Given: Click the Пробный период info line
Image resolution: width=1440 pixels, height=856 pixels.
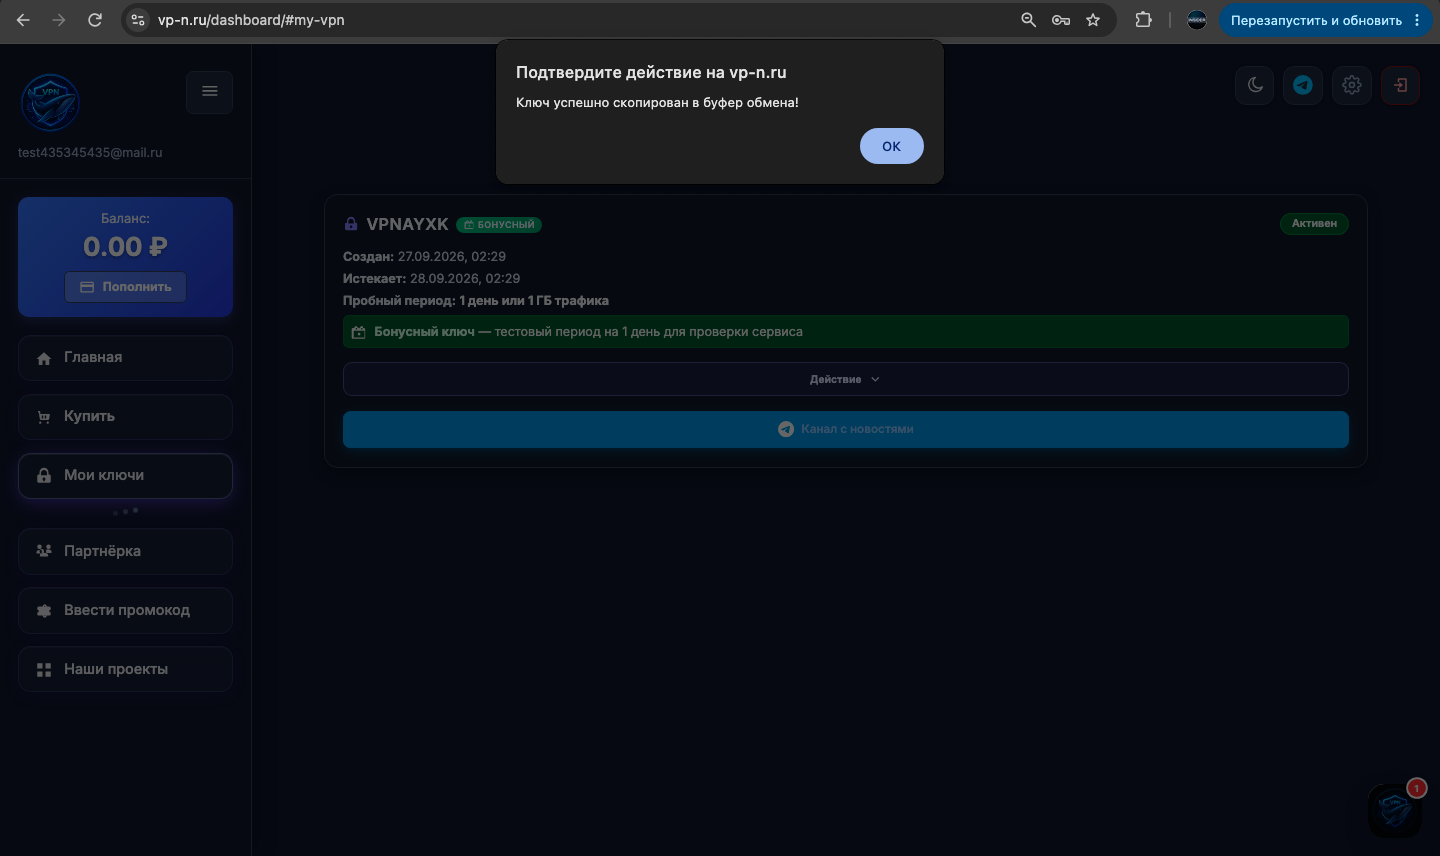Looking at the screenshot, I should (x=476, y=300).
